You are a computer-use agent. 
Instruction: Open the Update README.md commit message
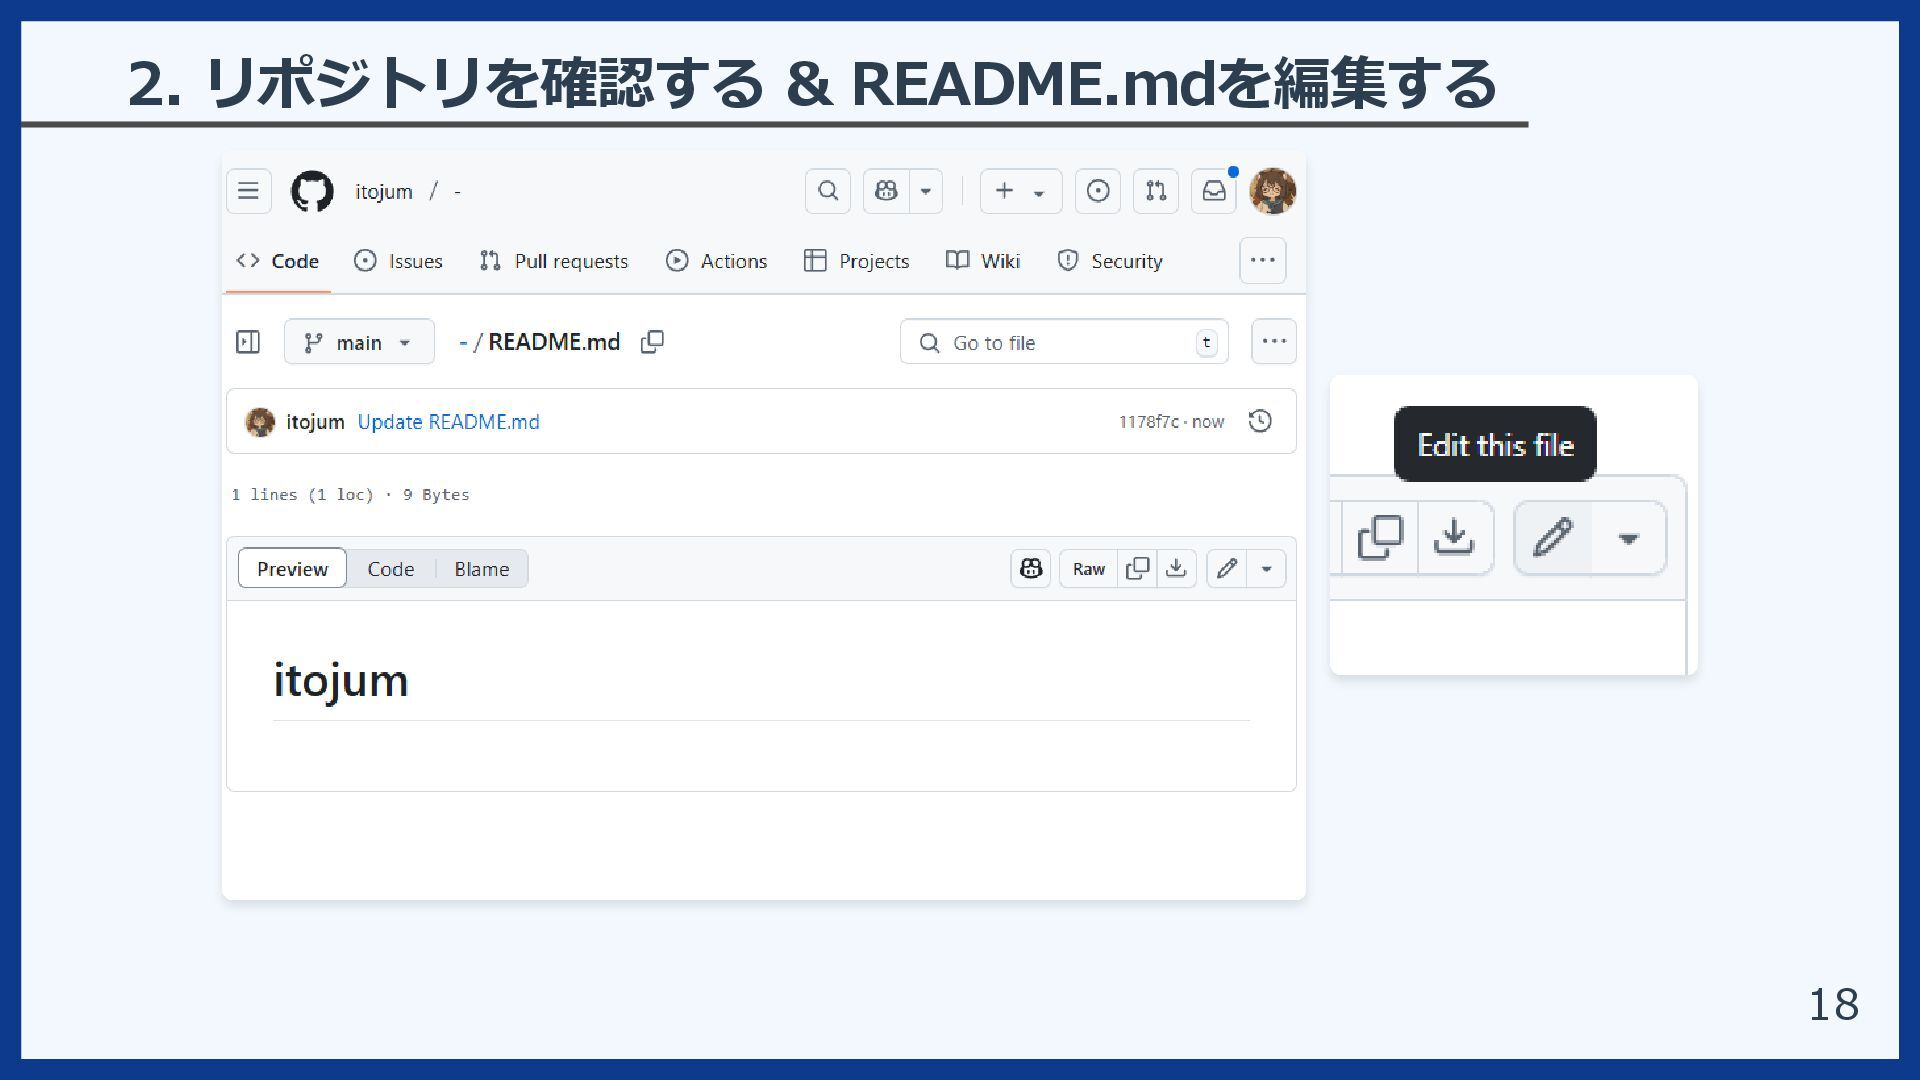point(448,422)
